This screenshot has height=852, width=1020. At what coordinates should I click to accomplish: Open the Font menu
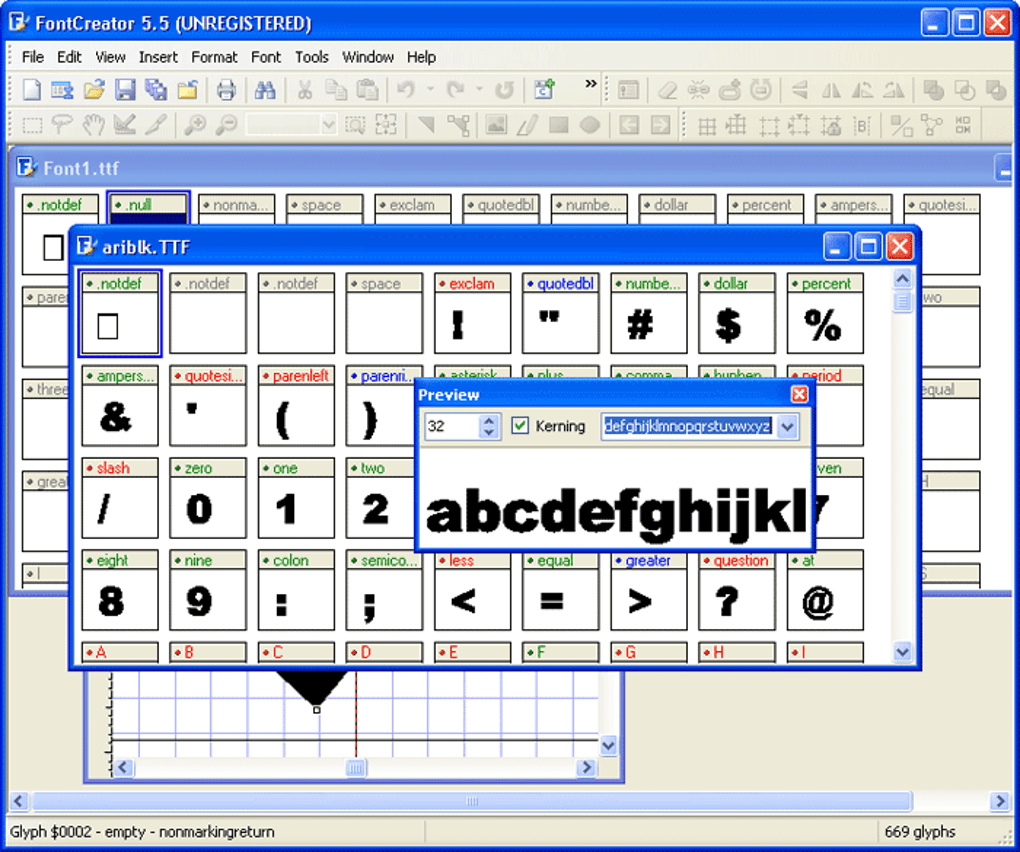pos(266,57)
